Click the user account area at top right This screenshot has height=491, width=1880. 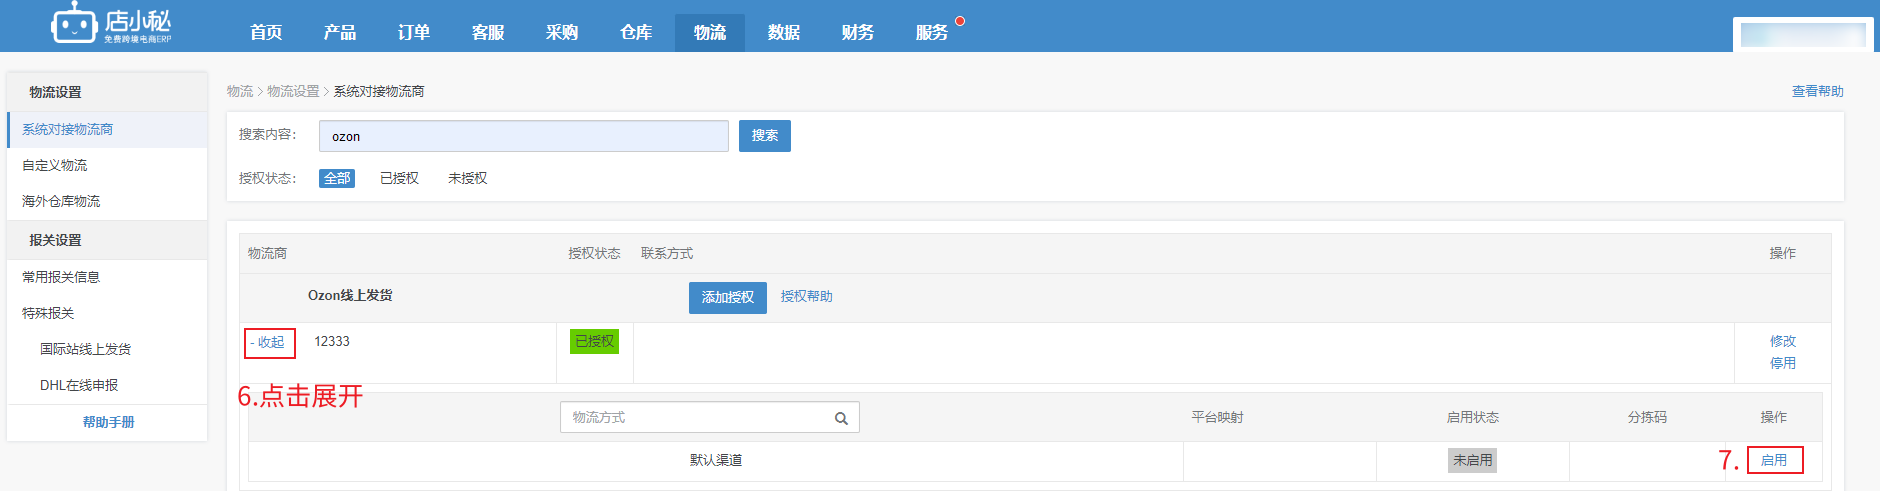click(x=1803, y=35)
